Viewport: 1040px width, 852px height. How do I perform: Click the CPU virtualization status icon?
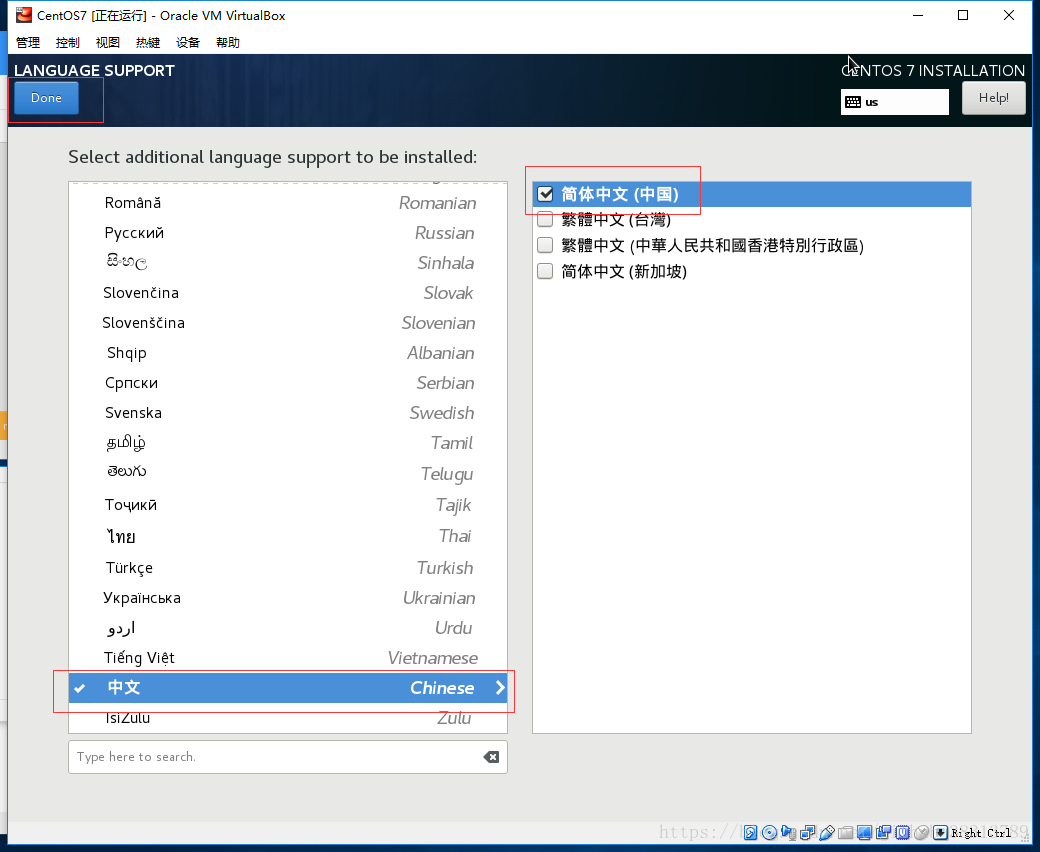pyautogui.click(x=903, y=833)
